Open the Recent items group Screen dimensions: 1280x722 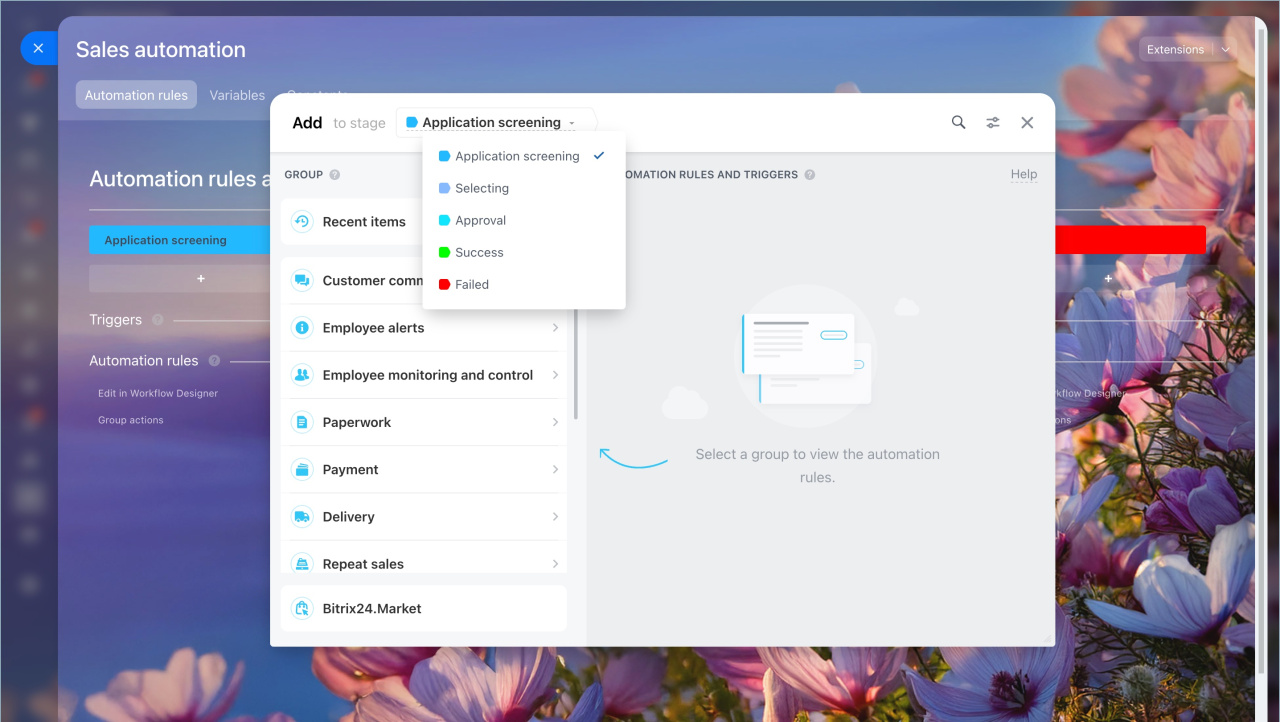[351, 222]
